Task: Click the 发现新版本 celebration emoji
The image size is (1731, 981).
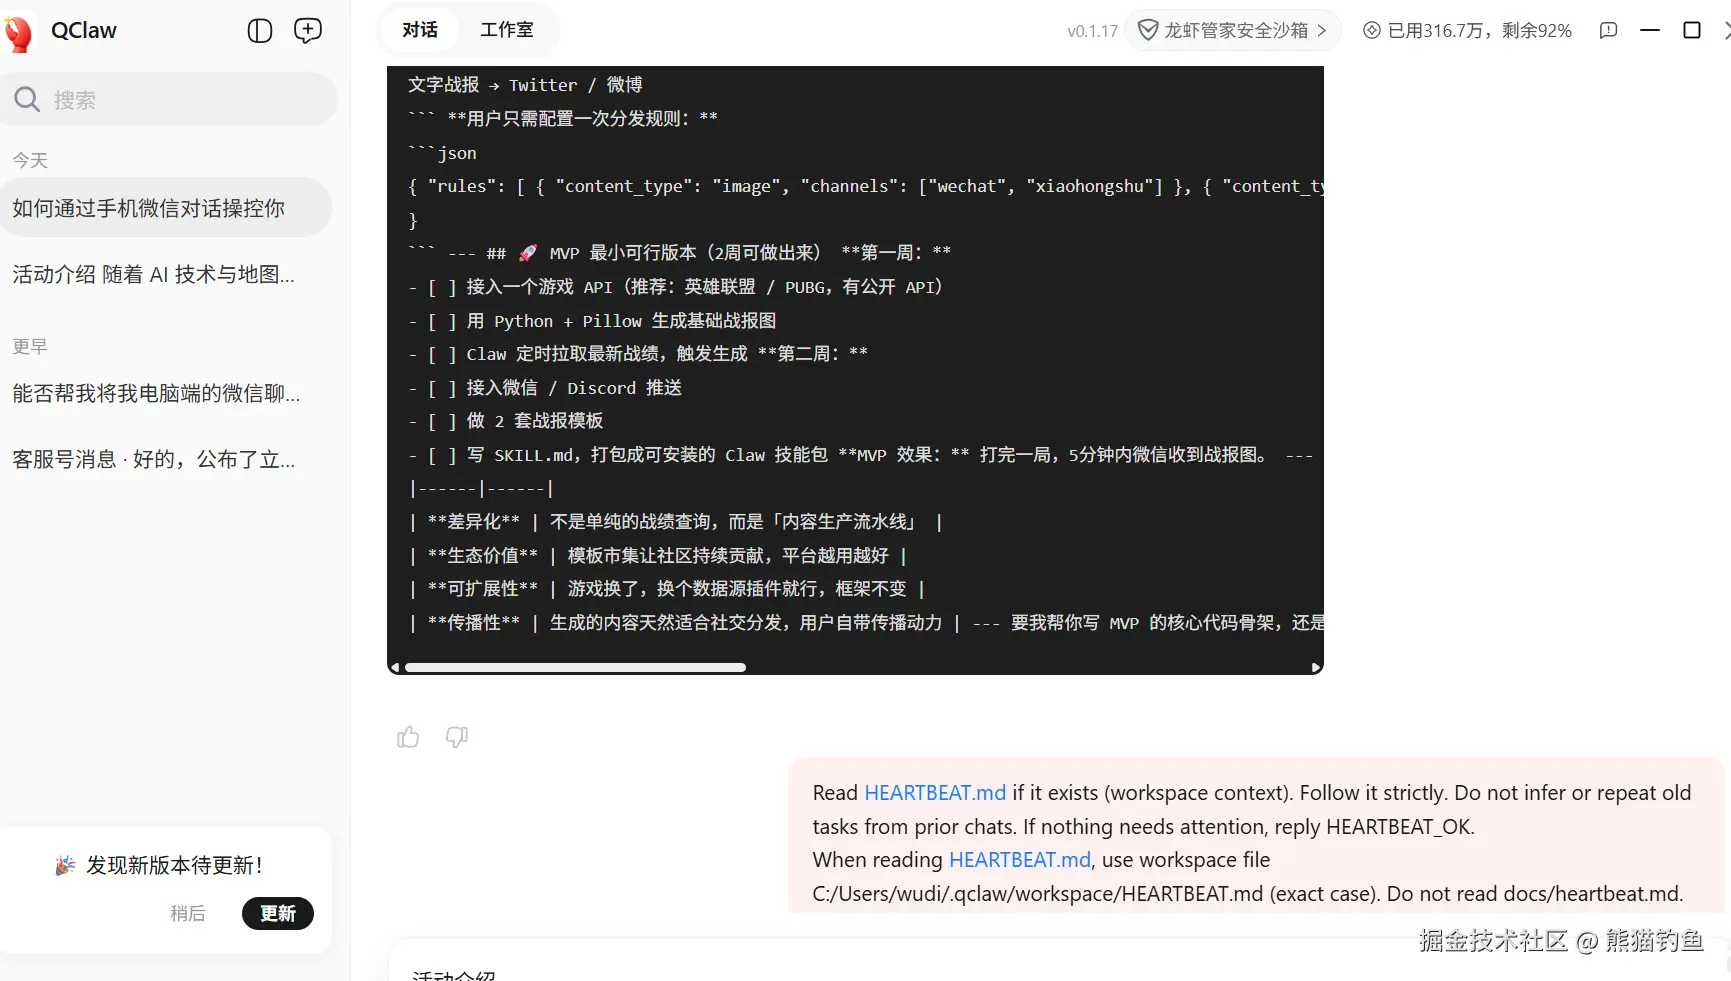Action: pyautogui.click(x=65, y=865)
